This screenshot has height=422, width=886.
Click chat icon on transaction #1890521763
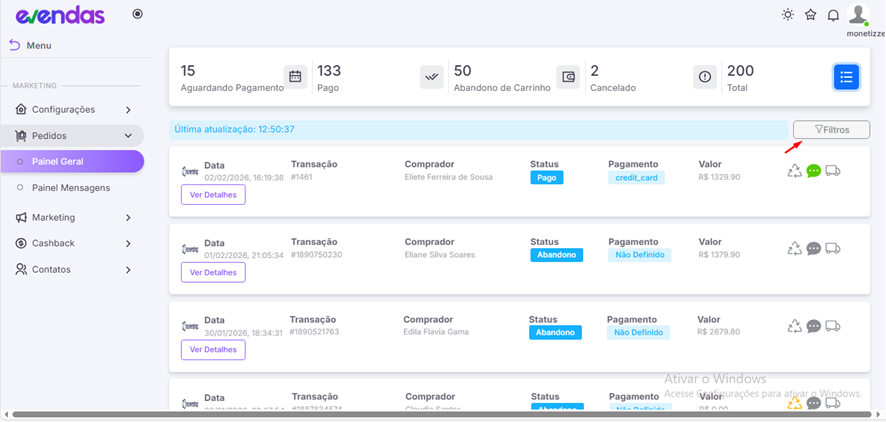814,326
